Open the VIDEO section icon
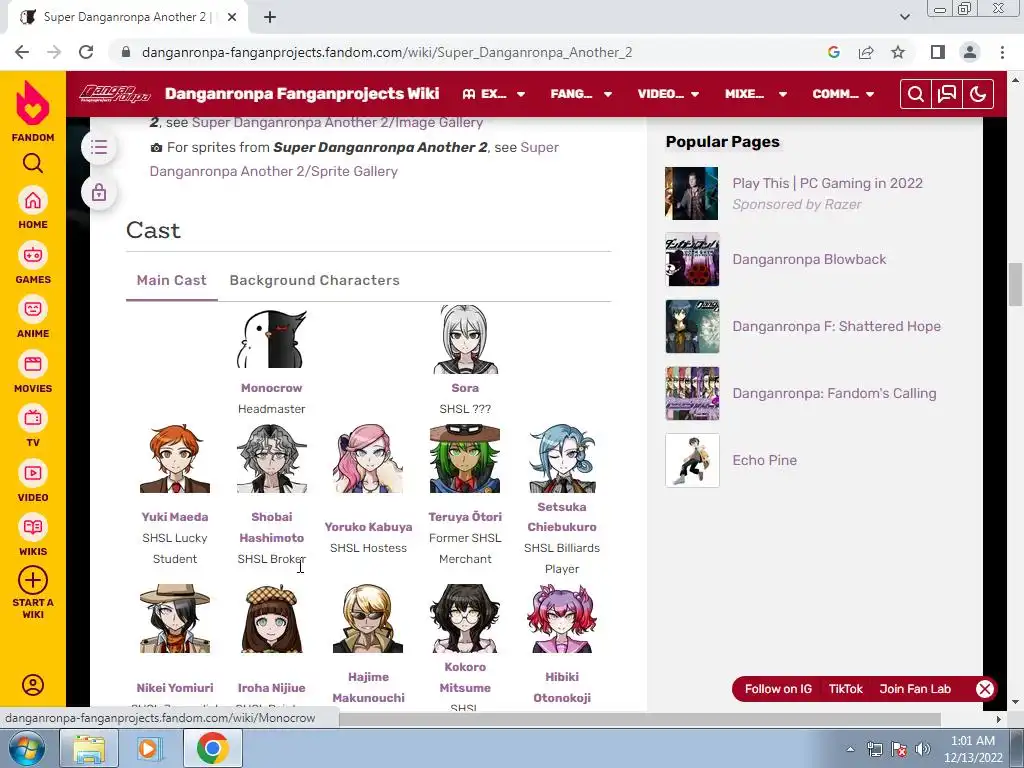The height and width of the screenshot is (768, 1024). click(33, 473)
